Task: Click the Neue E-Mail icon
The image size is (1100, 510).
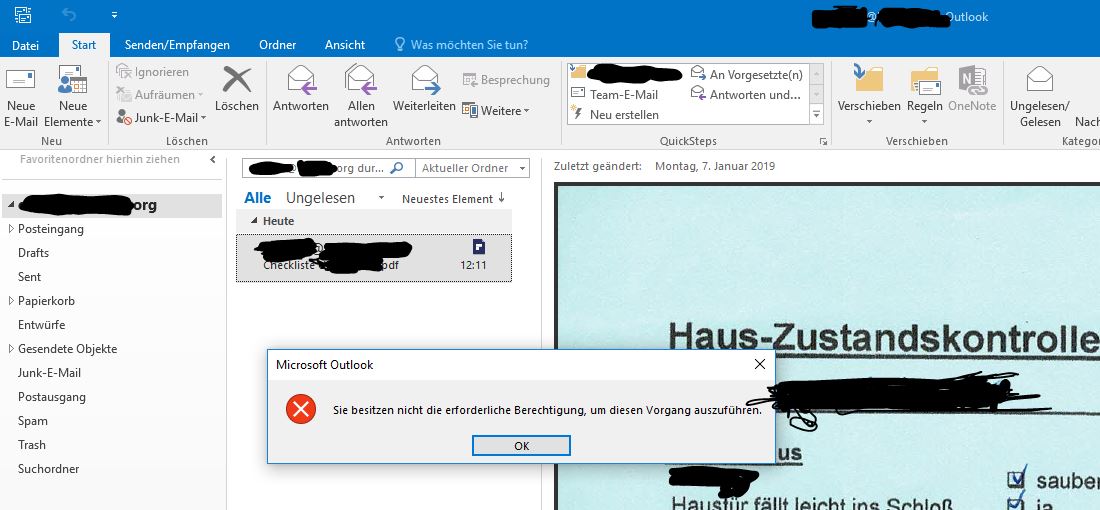Action: 20,79
